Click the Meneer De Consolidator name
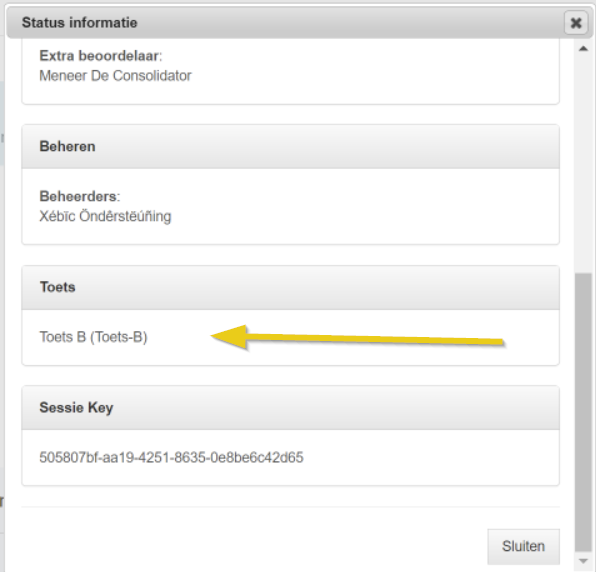596x572 pixels. tap(115, 76)
